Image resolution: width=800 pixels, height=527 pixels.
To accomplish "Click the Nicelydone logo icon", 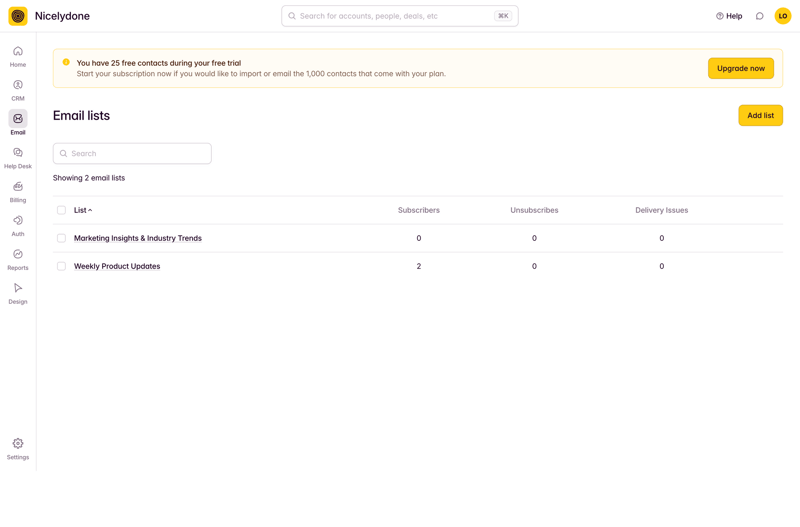I will coord(18,16).
